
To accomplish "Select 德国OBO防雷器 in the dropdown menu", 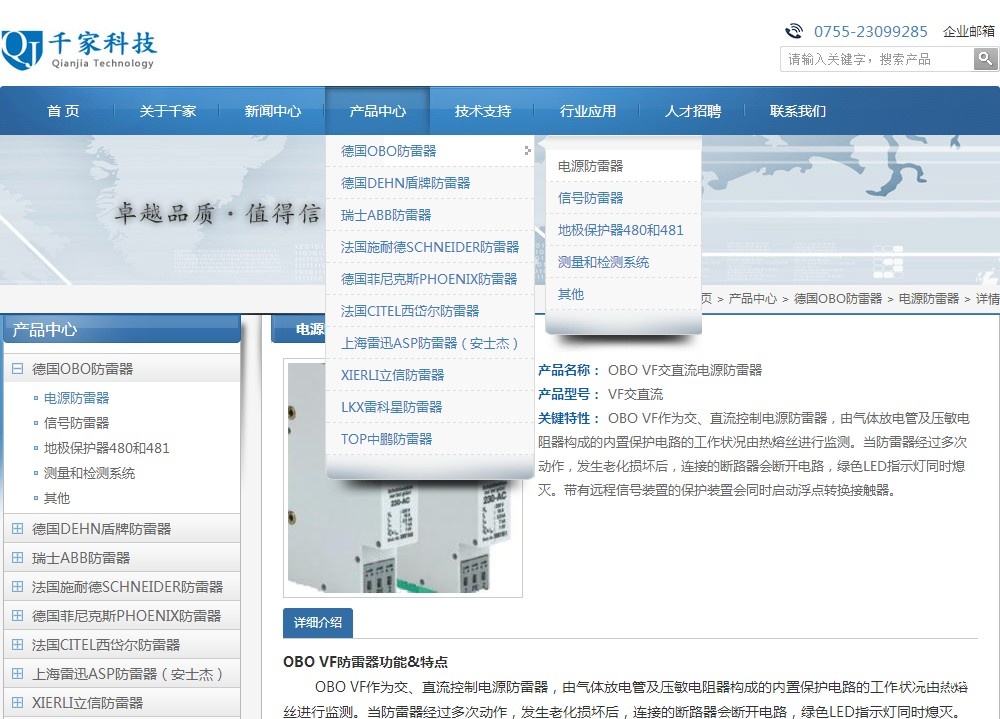I will pos(389,151).
